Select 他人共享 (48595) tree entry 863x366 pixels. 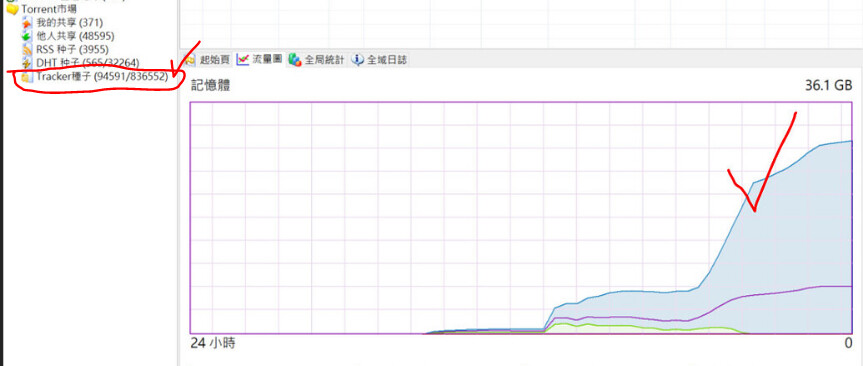[x=75, y=36]
